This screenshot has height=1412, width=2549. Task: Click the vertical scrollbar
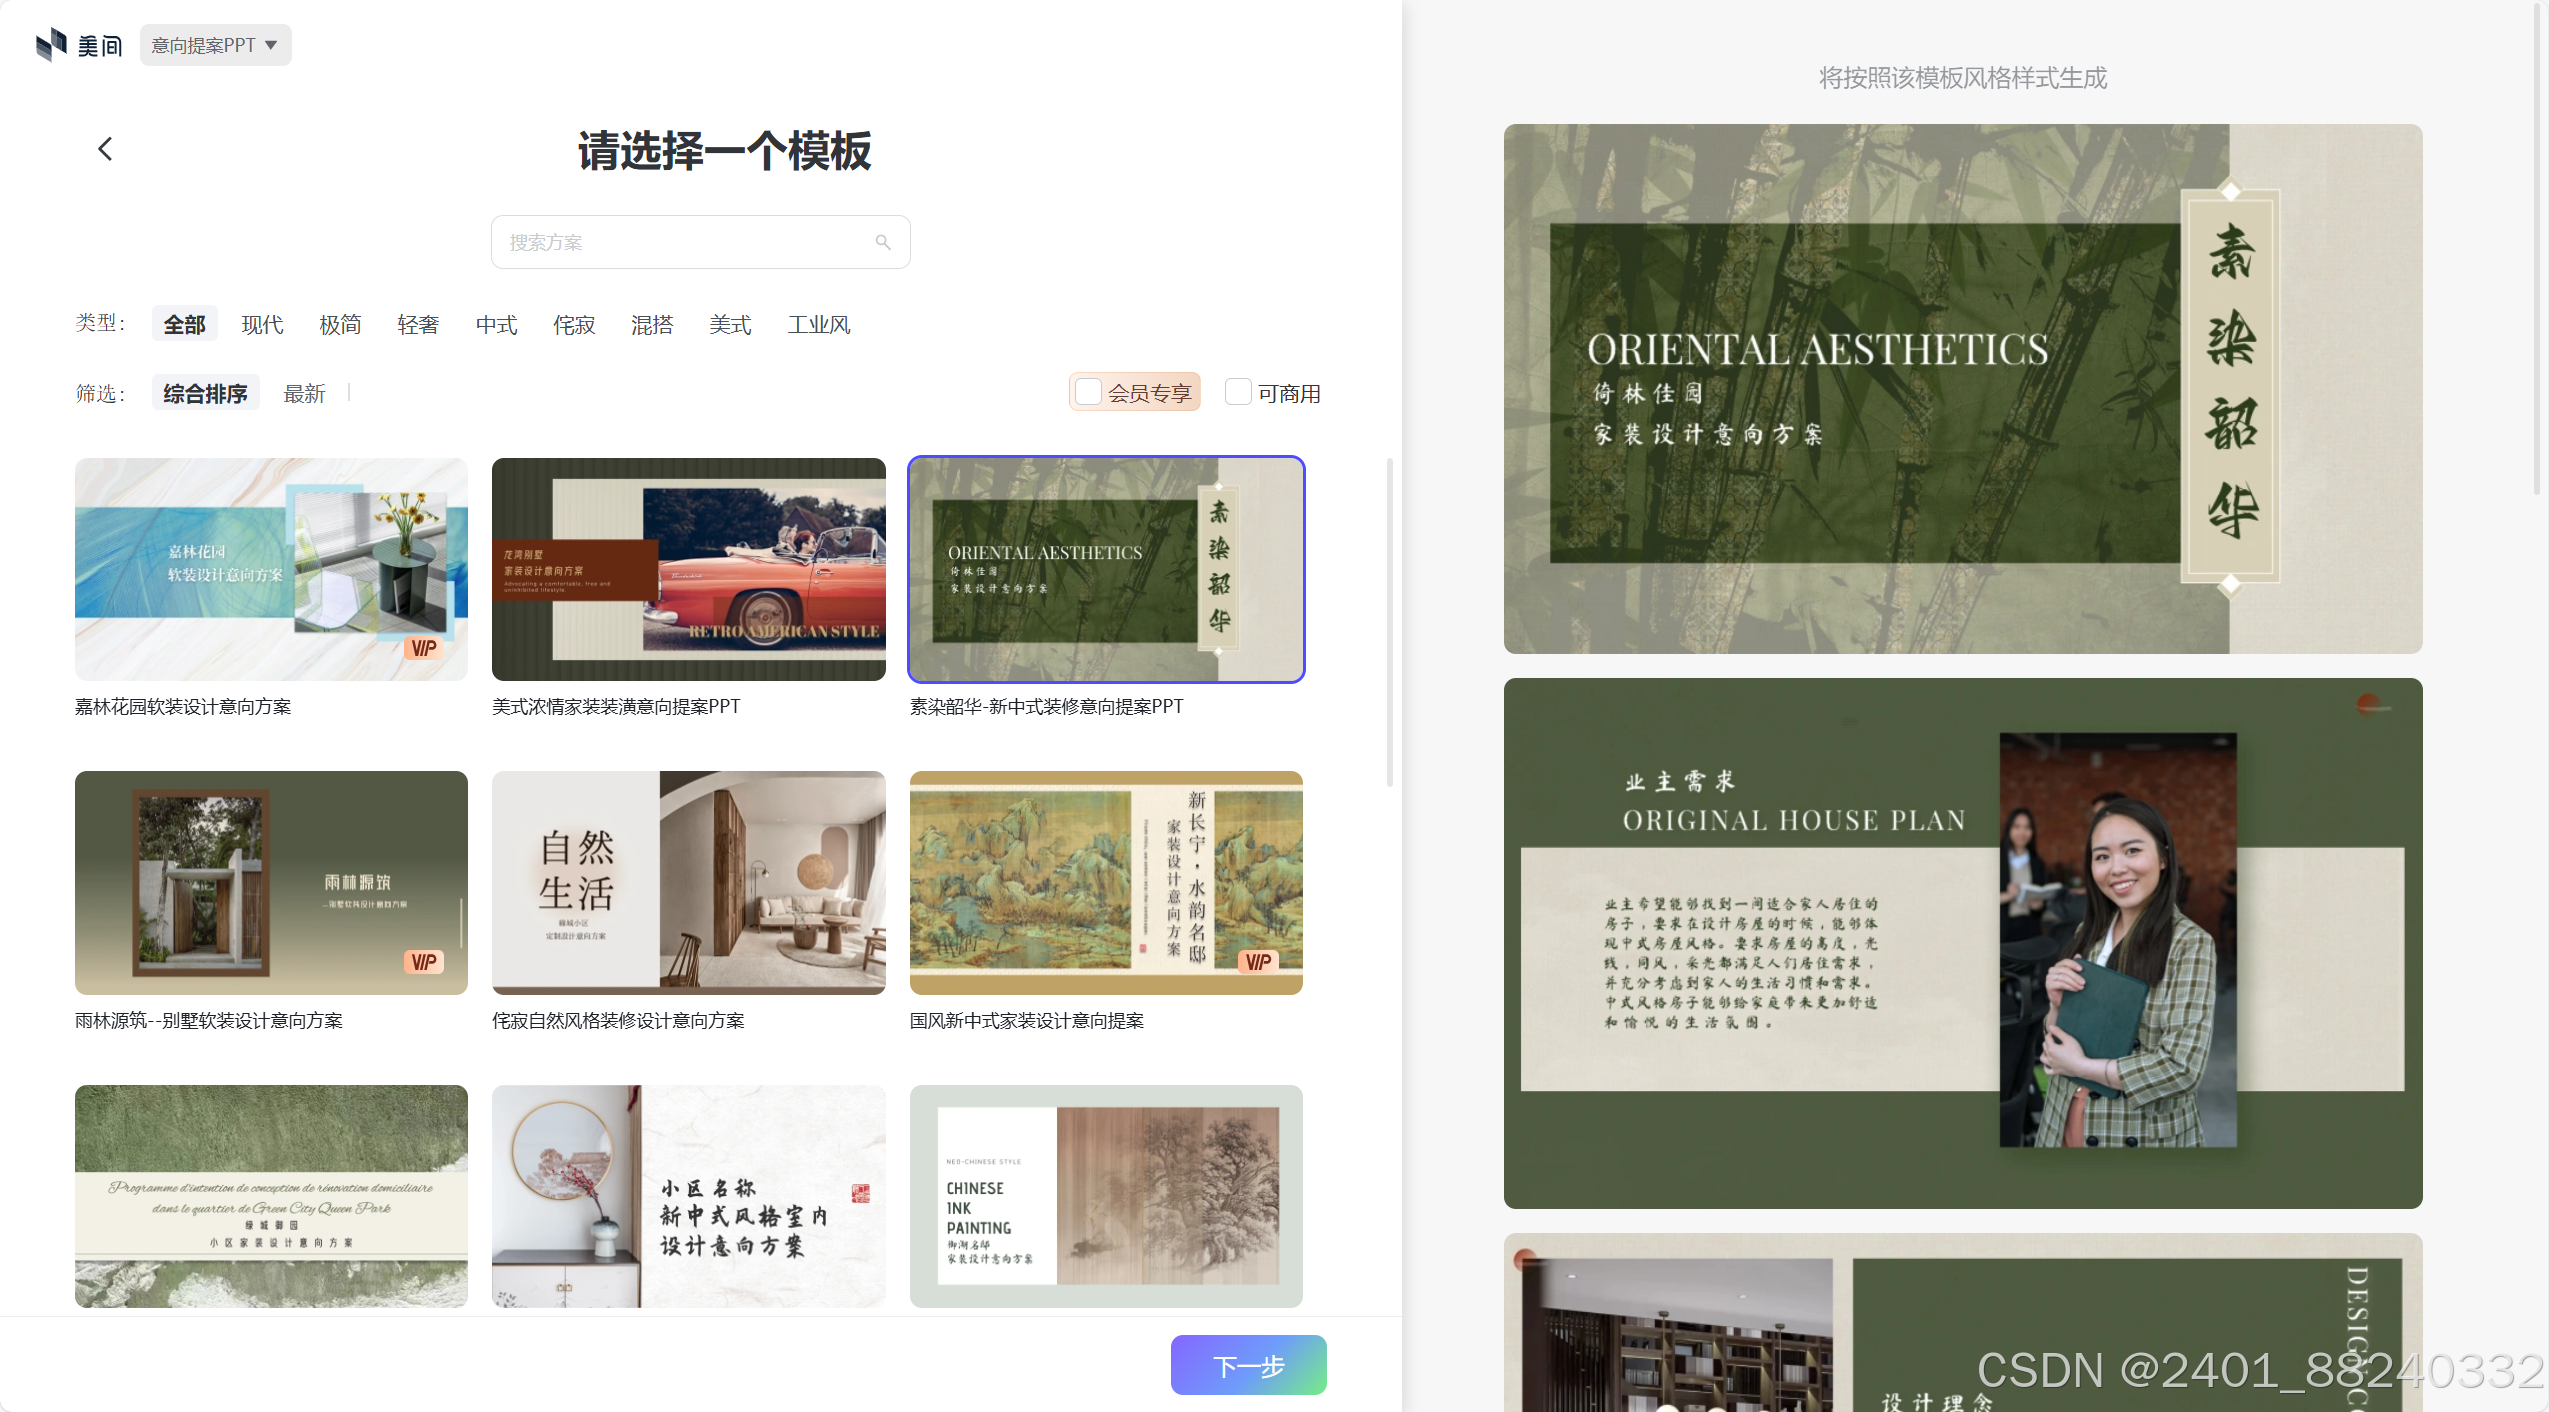coord(1390,620)
